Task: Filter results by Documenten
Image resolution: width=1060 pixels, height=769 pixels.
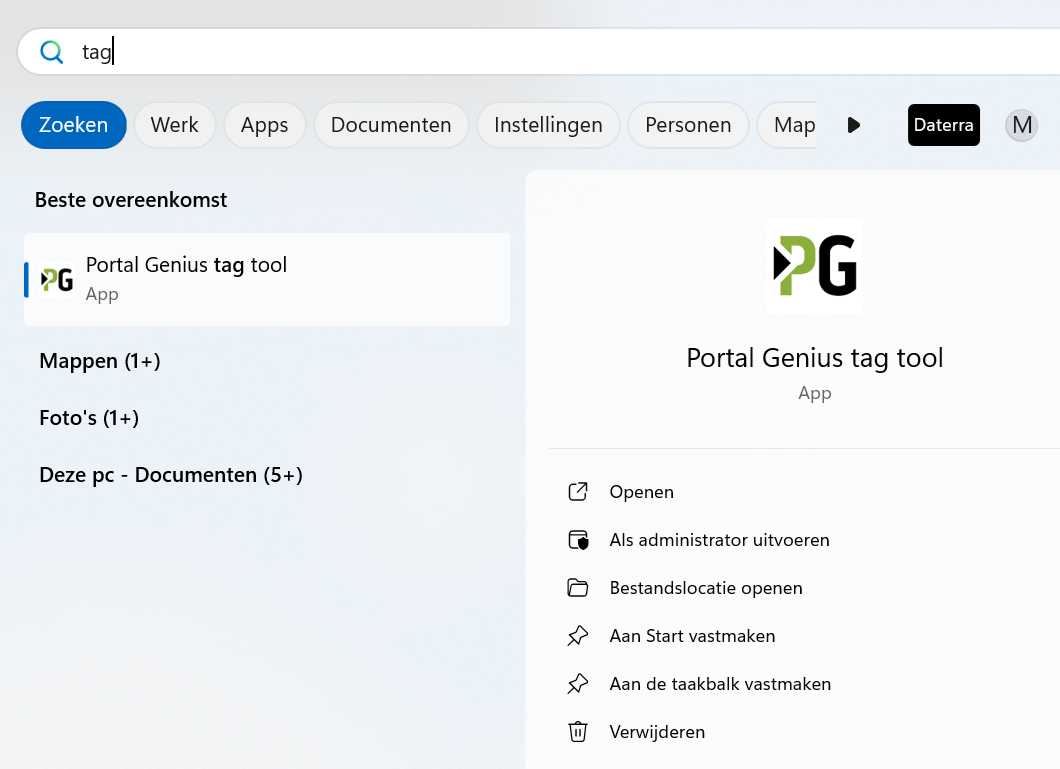Action: (391, 125)
